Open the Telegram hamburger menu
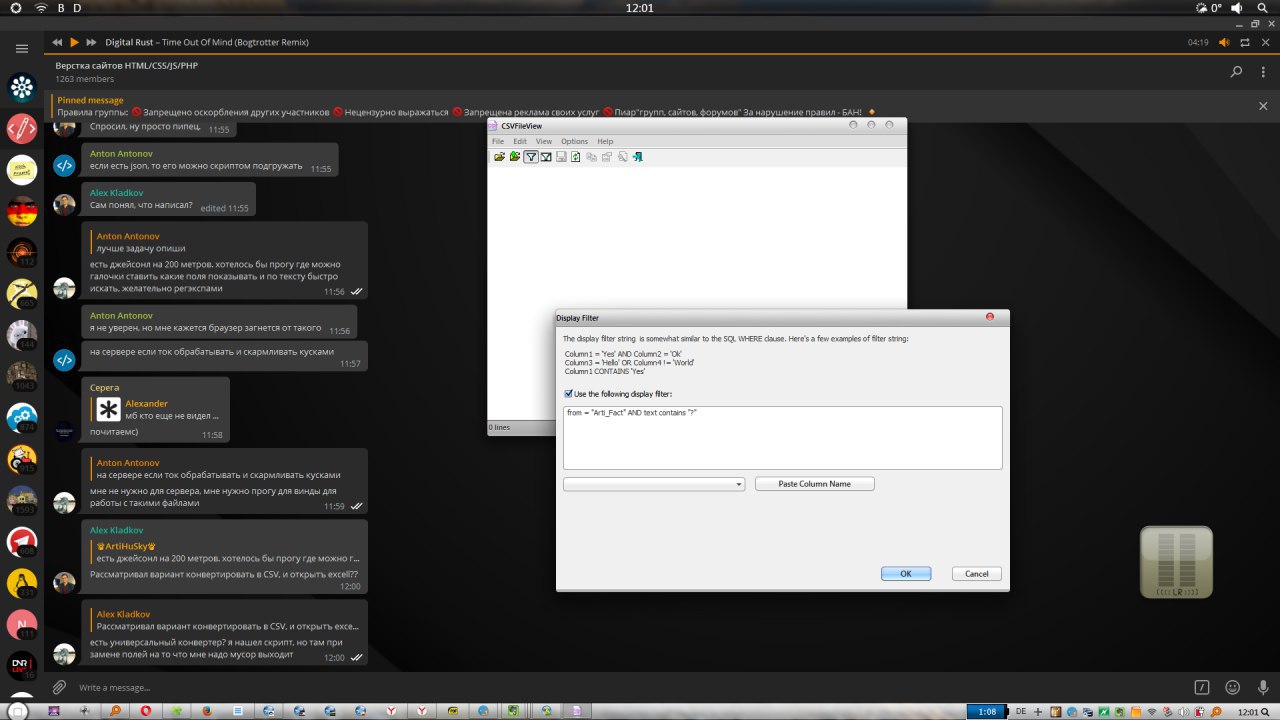The image size is (1280, 720). click(x=22, y=48)
